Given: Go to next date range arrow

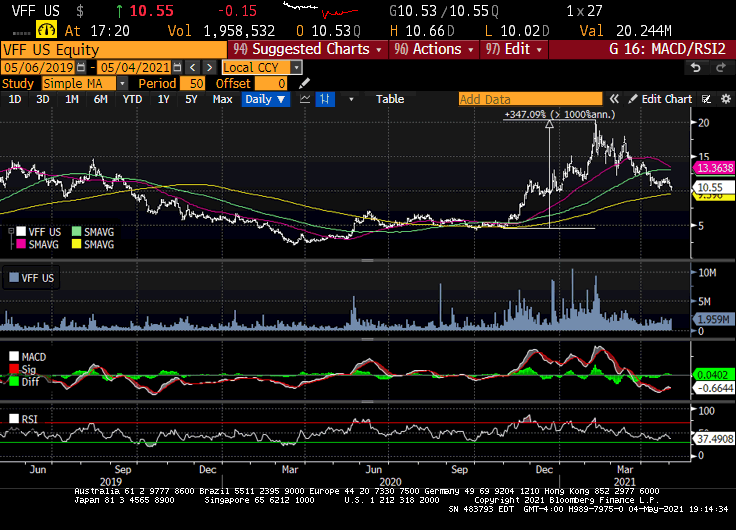Looking at the screenshot, I should coord(209,68).
